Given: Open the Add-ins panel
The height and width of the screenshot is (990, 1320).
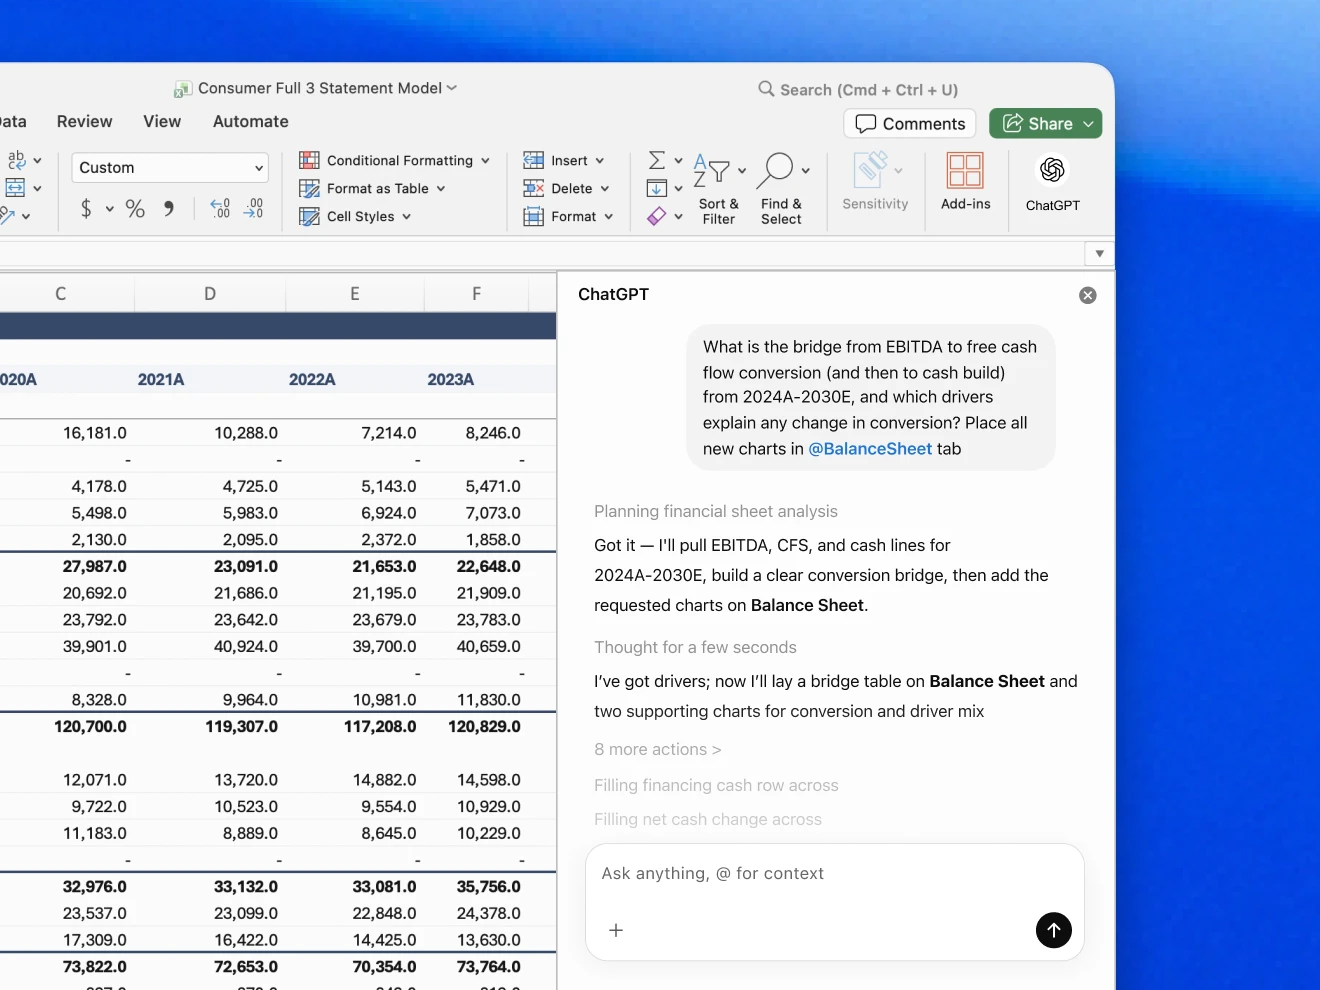Looking at the screenshot, I should click(x=964, y=180).
